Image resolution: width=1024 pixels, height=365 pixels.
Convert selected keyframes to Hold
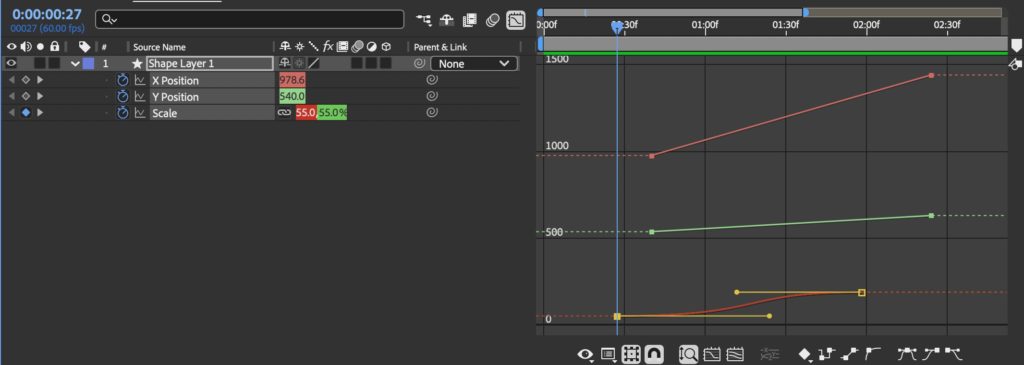(827, 354)
